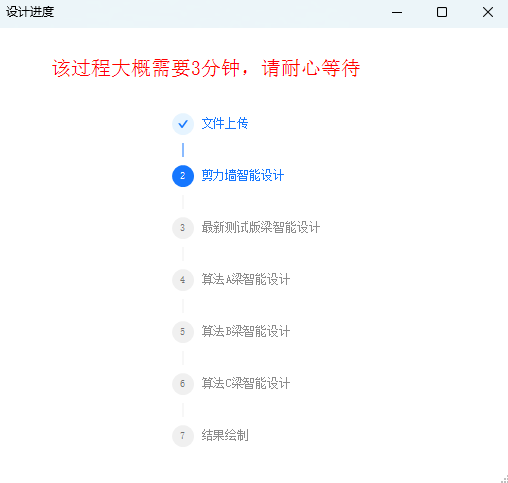Close the 设计进度 window
The height and width of the screenshot is (483, 508).
click(x=488, y=13)
